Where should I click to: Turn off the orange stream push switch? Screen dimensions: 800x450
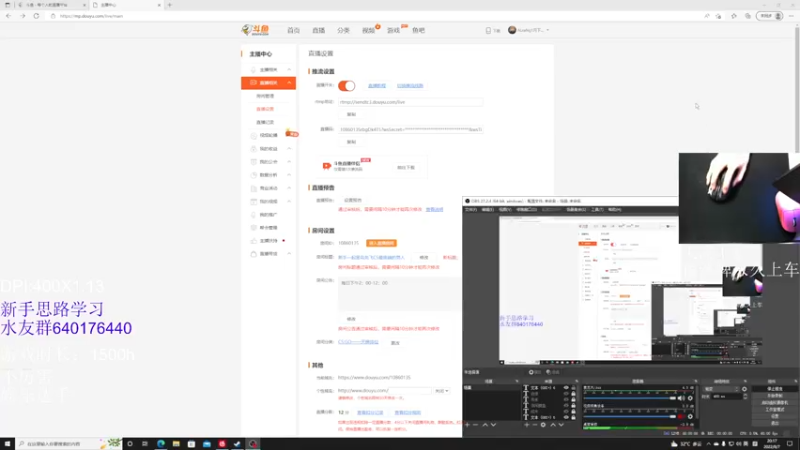(x=346, y=86)
